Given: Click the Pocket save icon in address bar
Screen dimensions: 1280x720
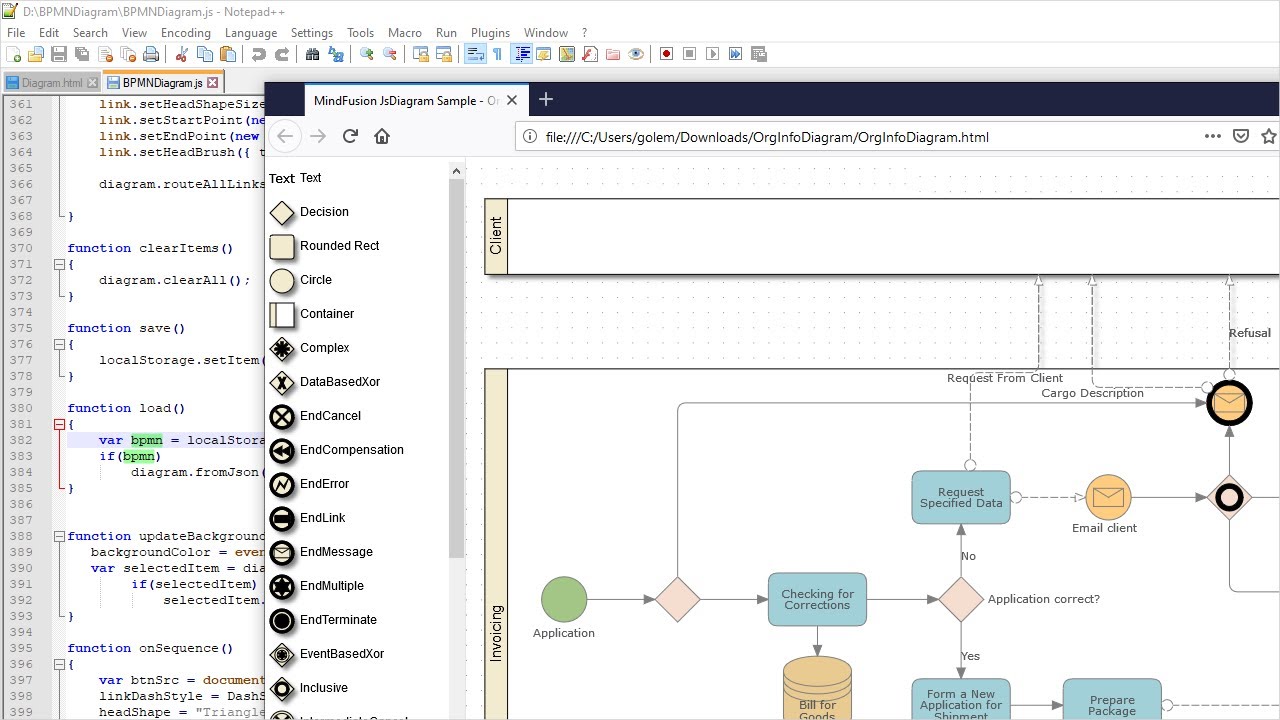Looking at the screenshot, I should tap(1241, 136).
